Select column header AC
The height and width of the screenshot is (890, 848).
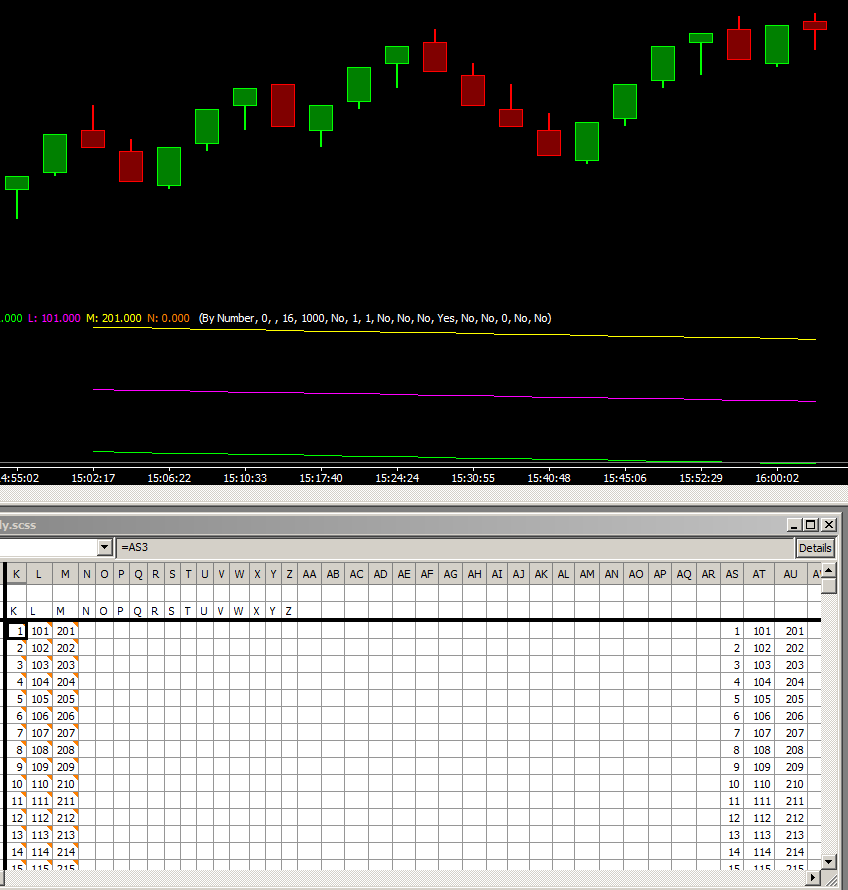[356, 574]
